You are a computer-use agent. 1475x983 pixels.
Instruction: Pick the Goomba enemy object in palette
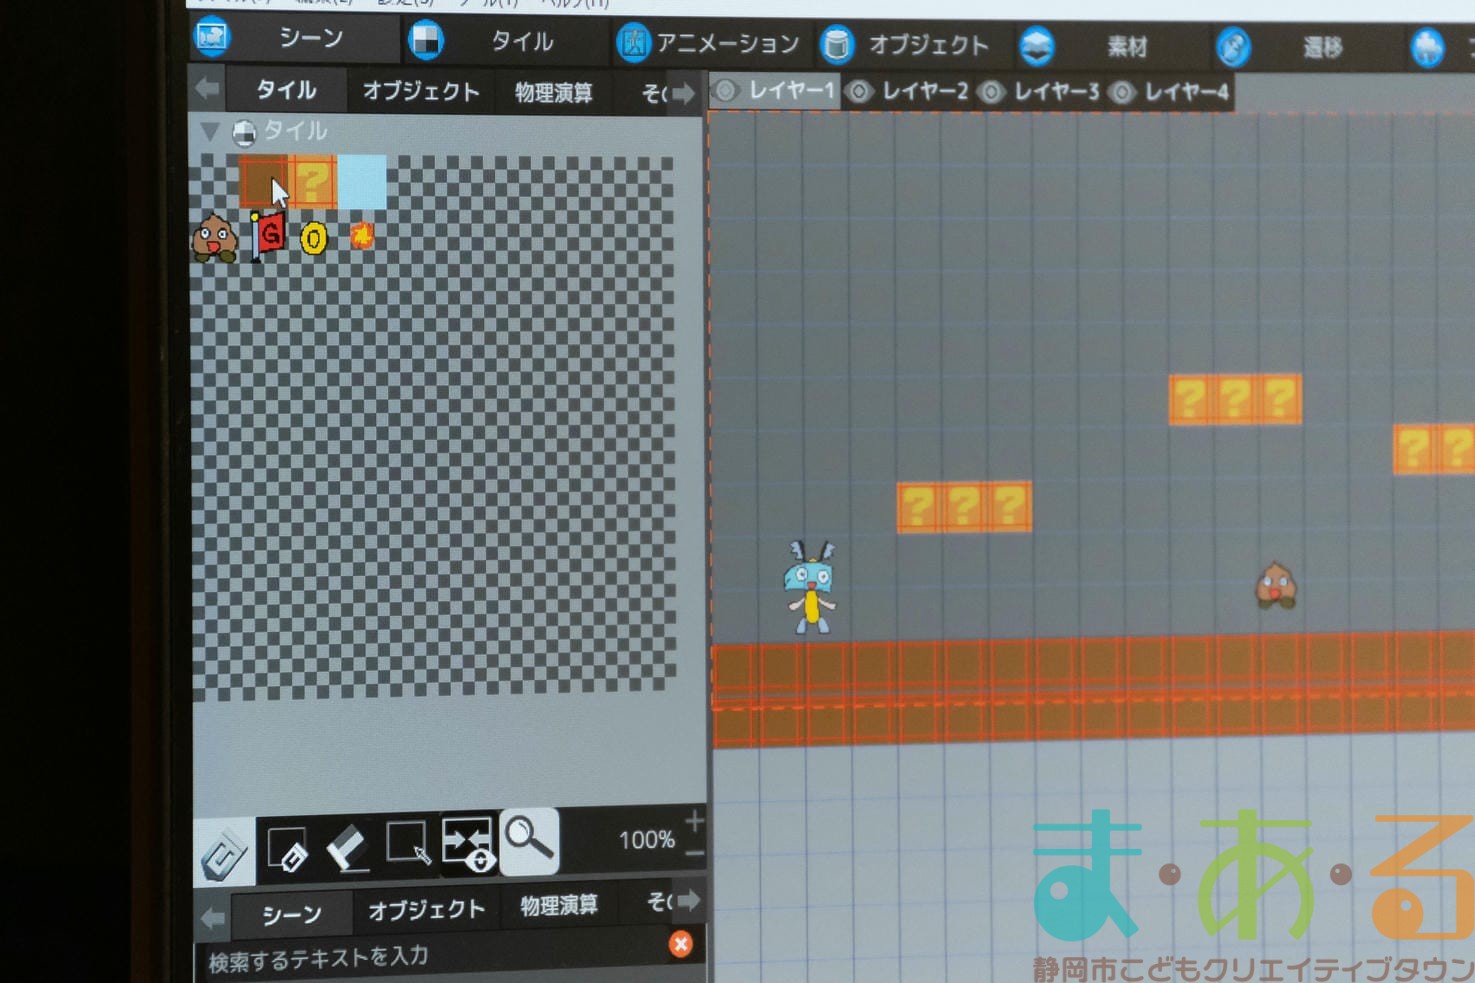[x=214, y=238]
